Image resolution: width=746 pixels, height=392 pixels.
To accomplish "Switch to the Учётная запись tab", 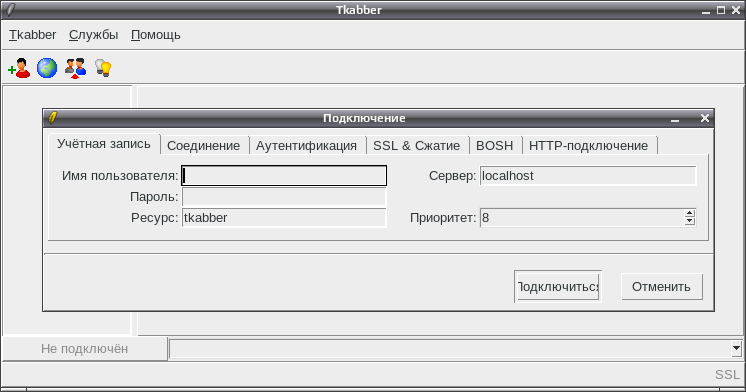I will [104, 144].
